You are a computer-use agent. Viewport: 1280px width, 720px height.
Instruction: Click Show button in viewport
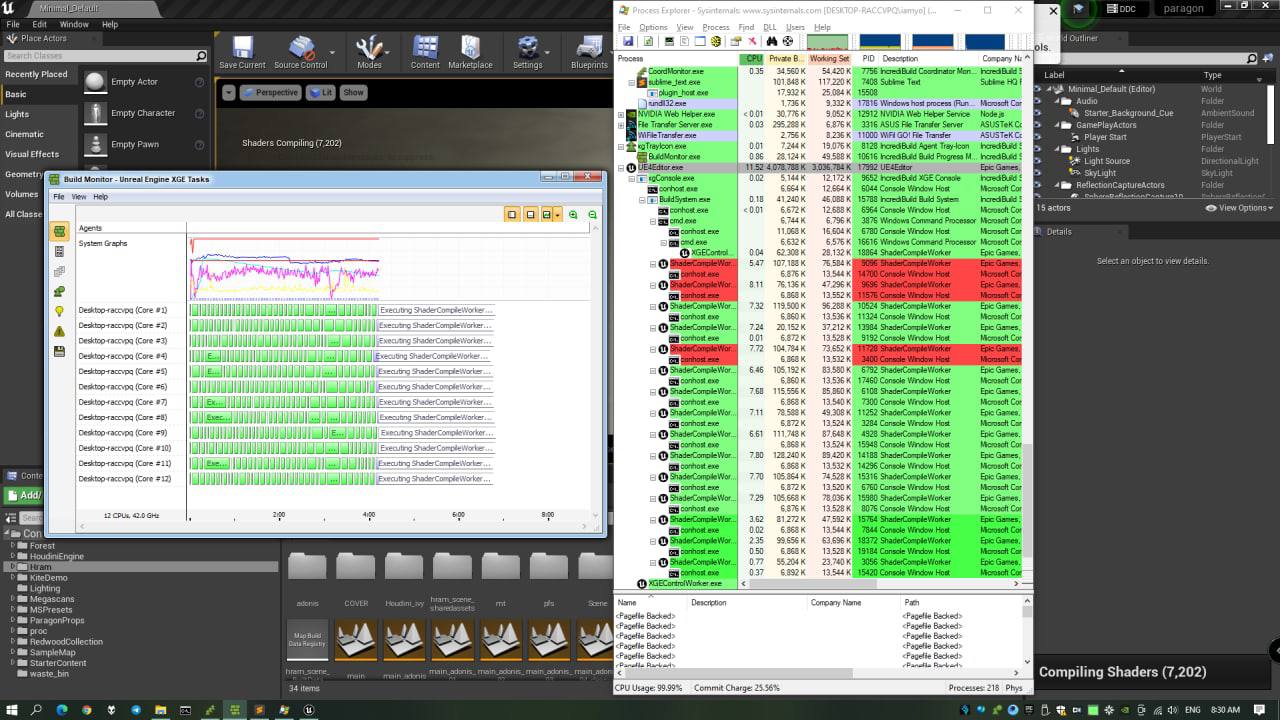[x=354, y=92]
